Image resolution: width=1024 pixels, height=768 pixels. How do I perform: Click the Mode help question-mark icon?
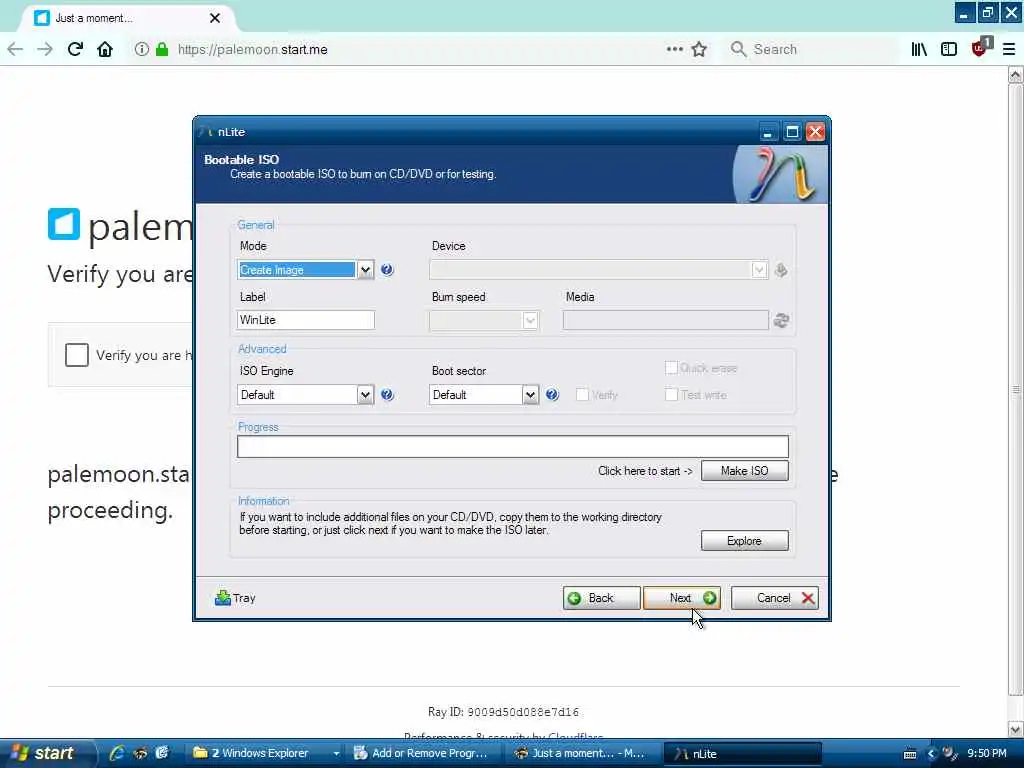(387, 270)
